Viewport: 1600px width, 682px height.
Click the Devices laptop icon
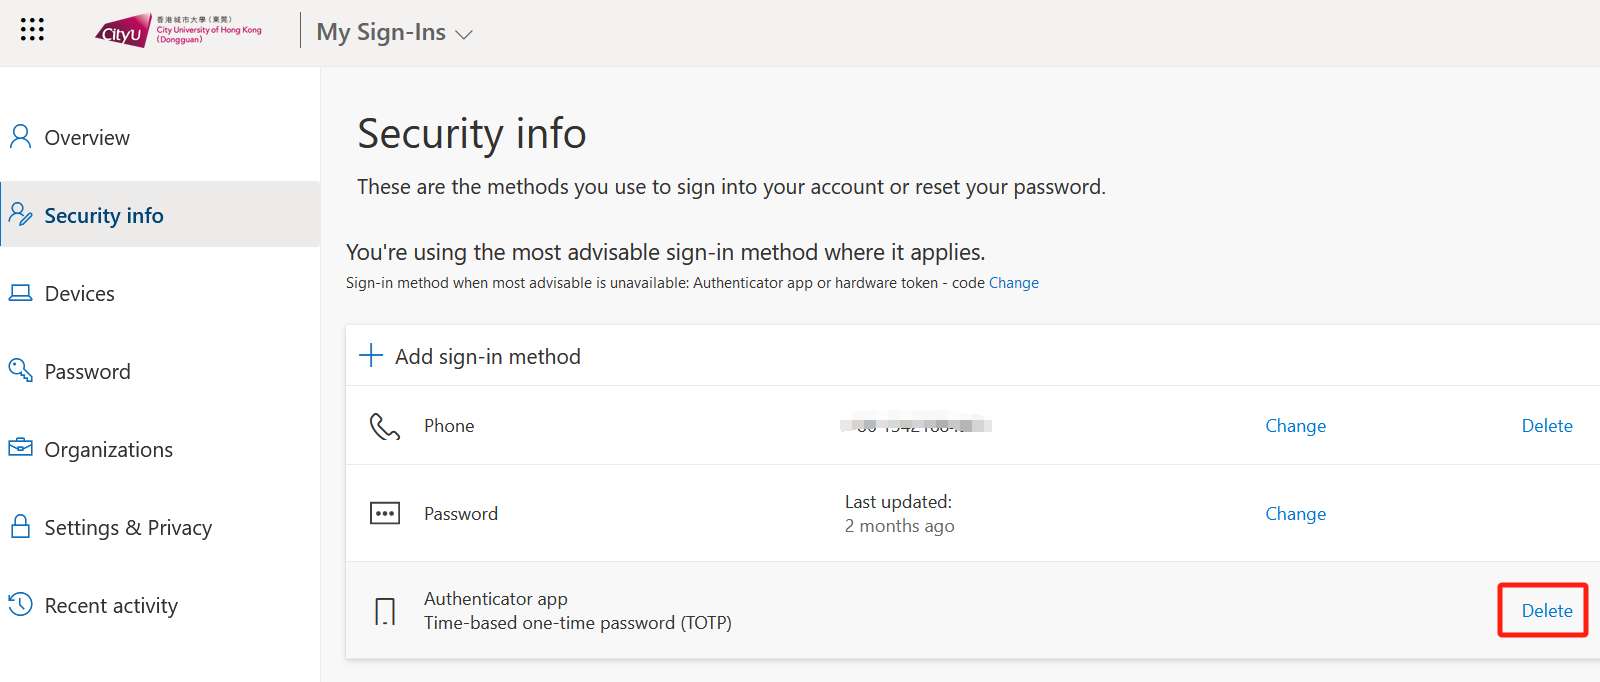(20, 293)
